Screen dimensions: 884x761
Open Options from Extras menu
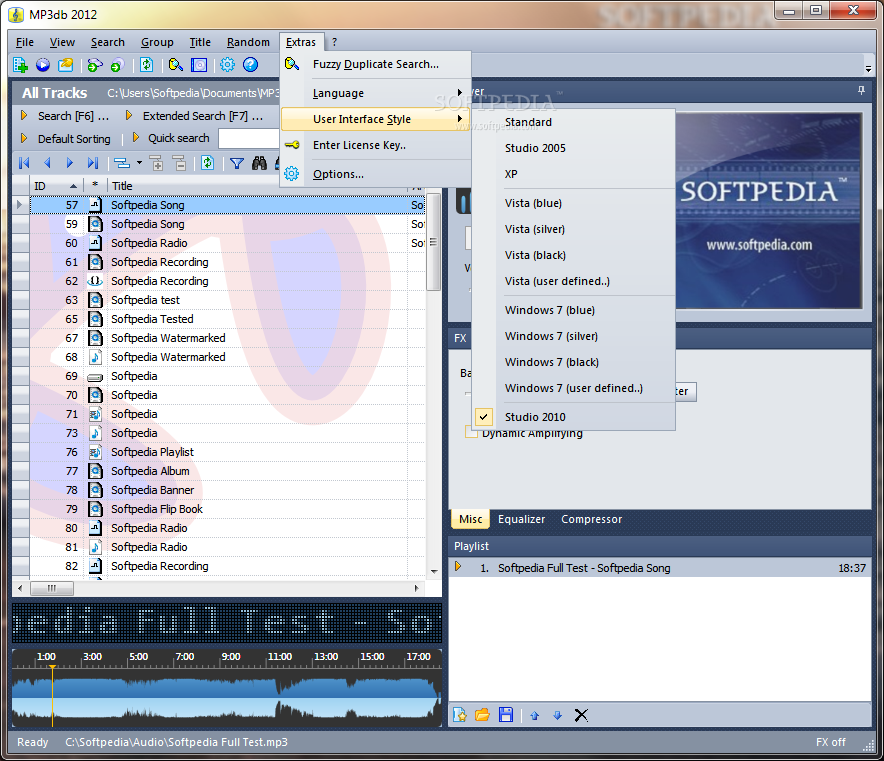[x=375, y=174]
